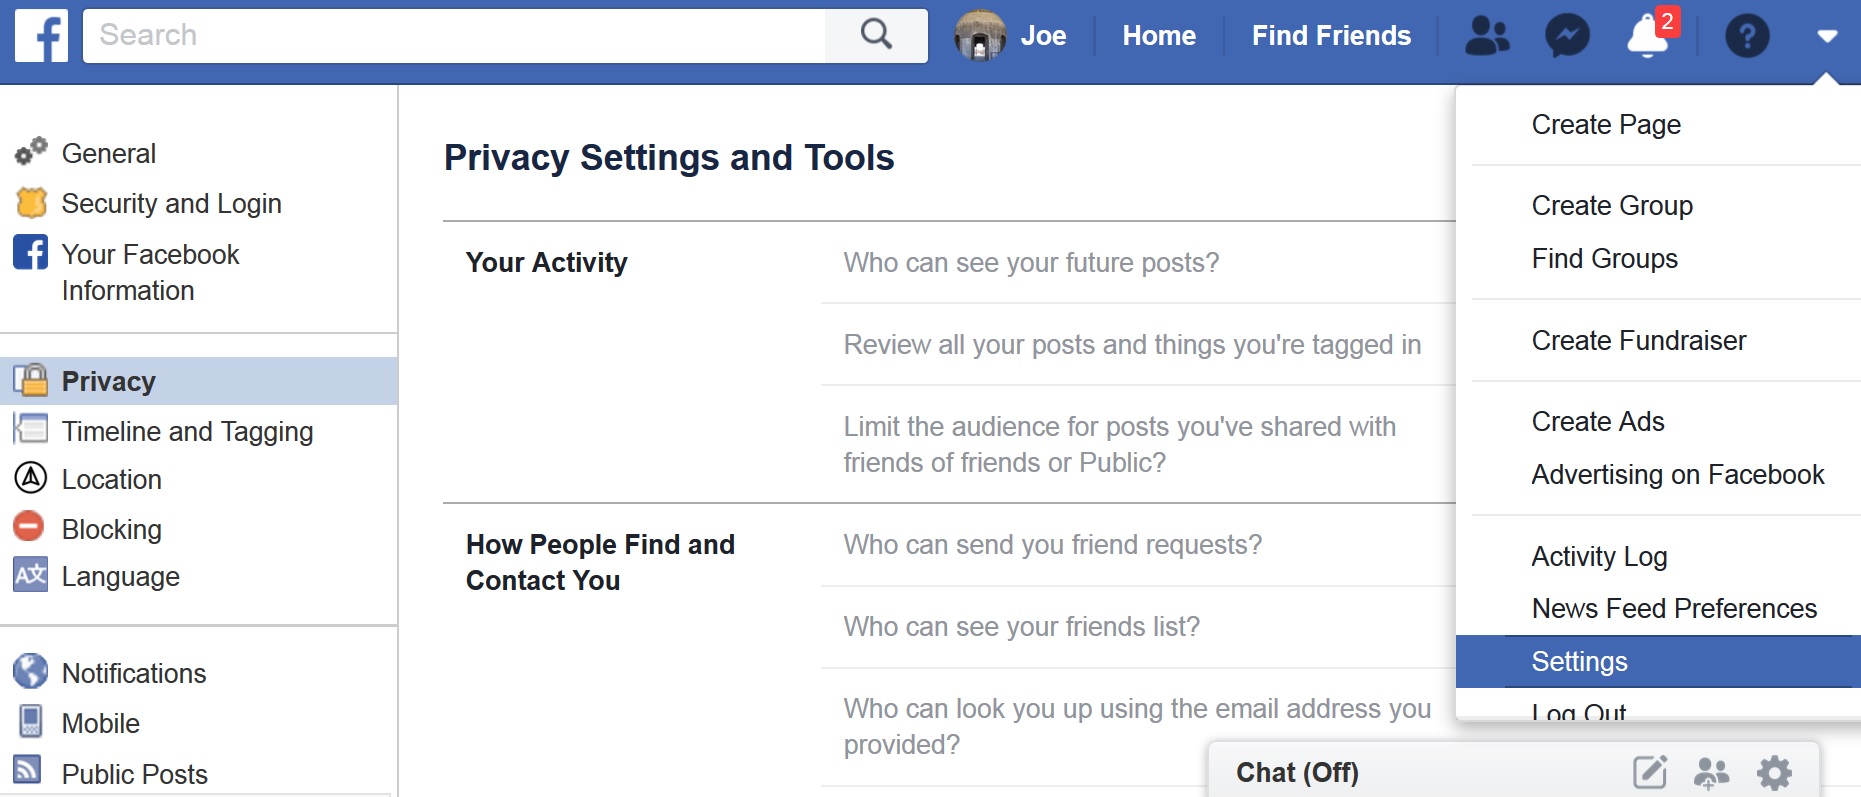Go to Joe's profile name link
Screen dimensions: 1861x797
coord(1043,36)
